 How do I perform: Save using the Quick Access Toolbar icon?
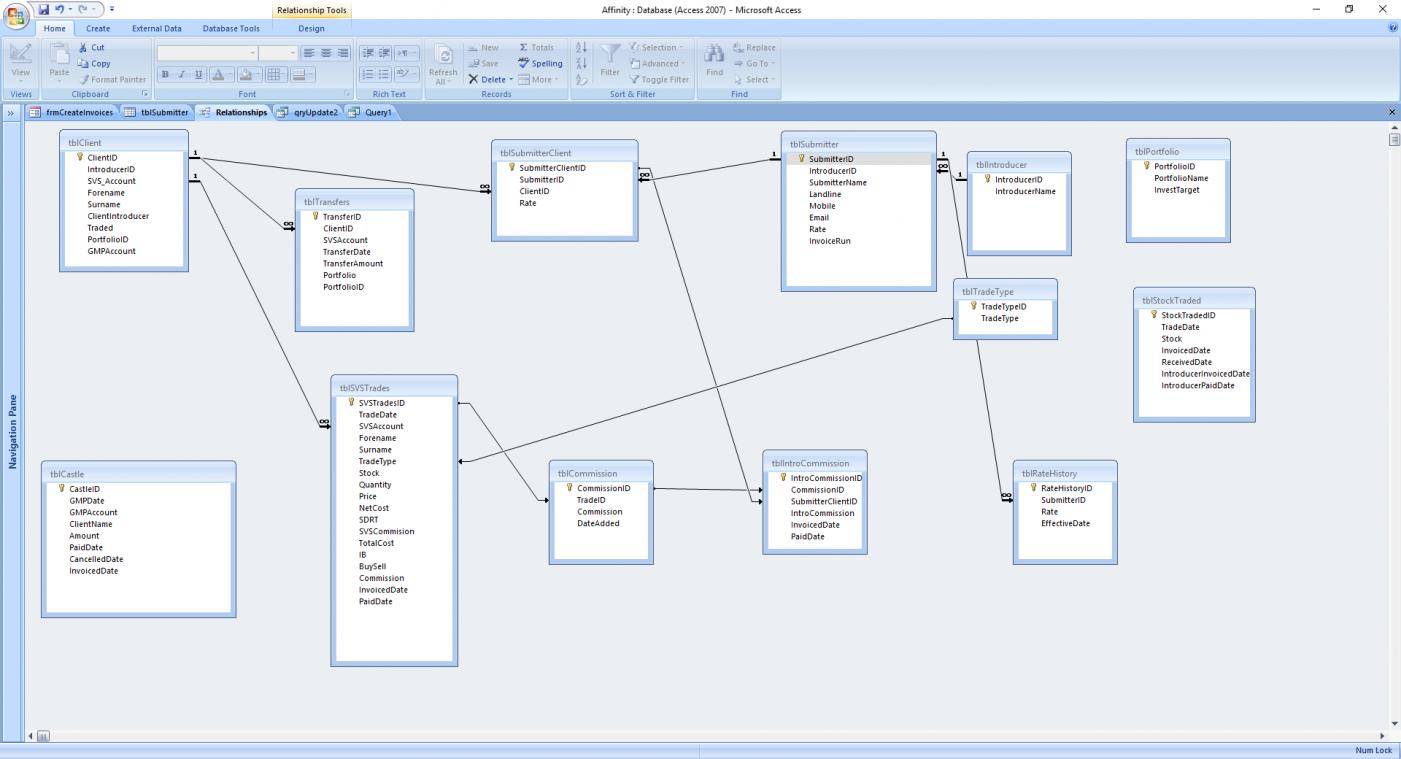coord(44,9)
